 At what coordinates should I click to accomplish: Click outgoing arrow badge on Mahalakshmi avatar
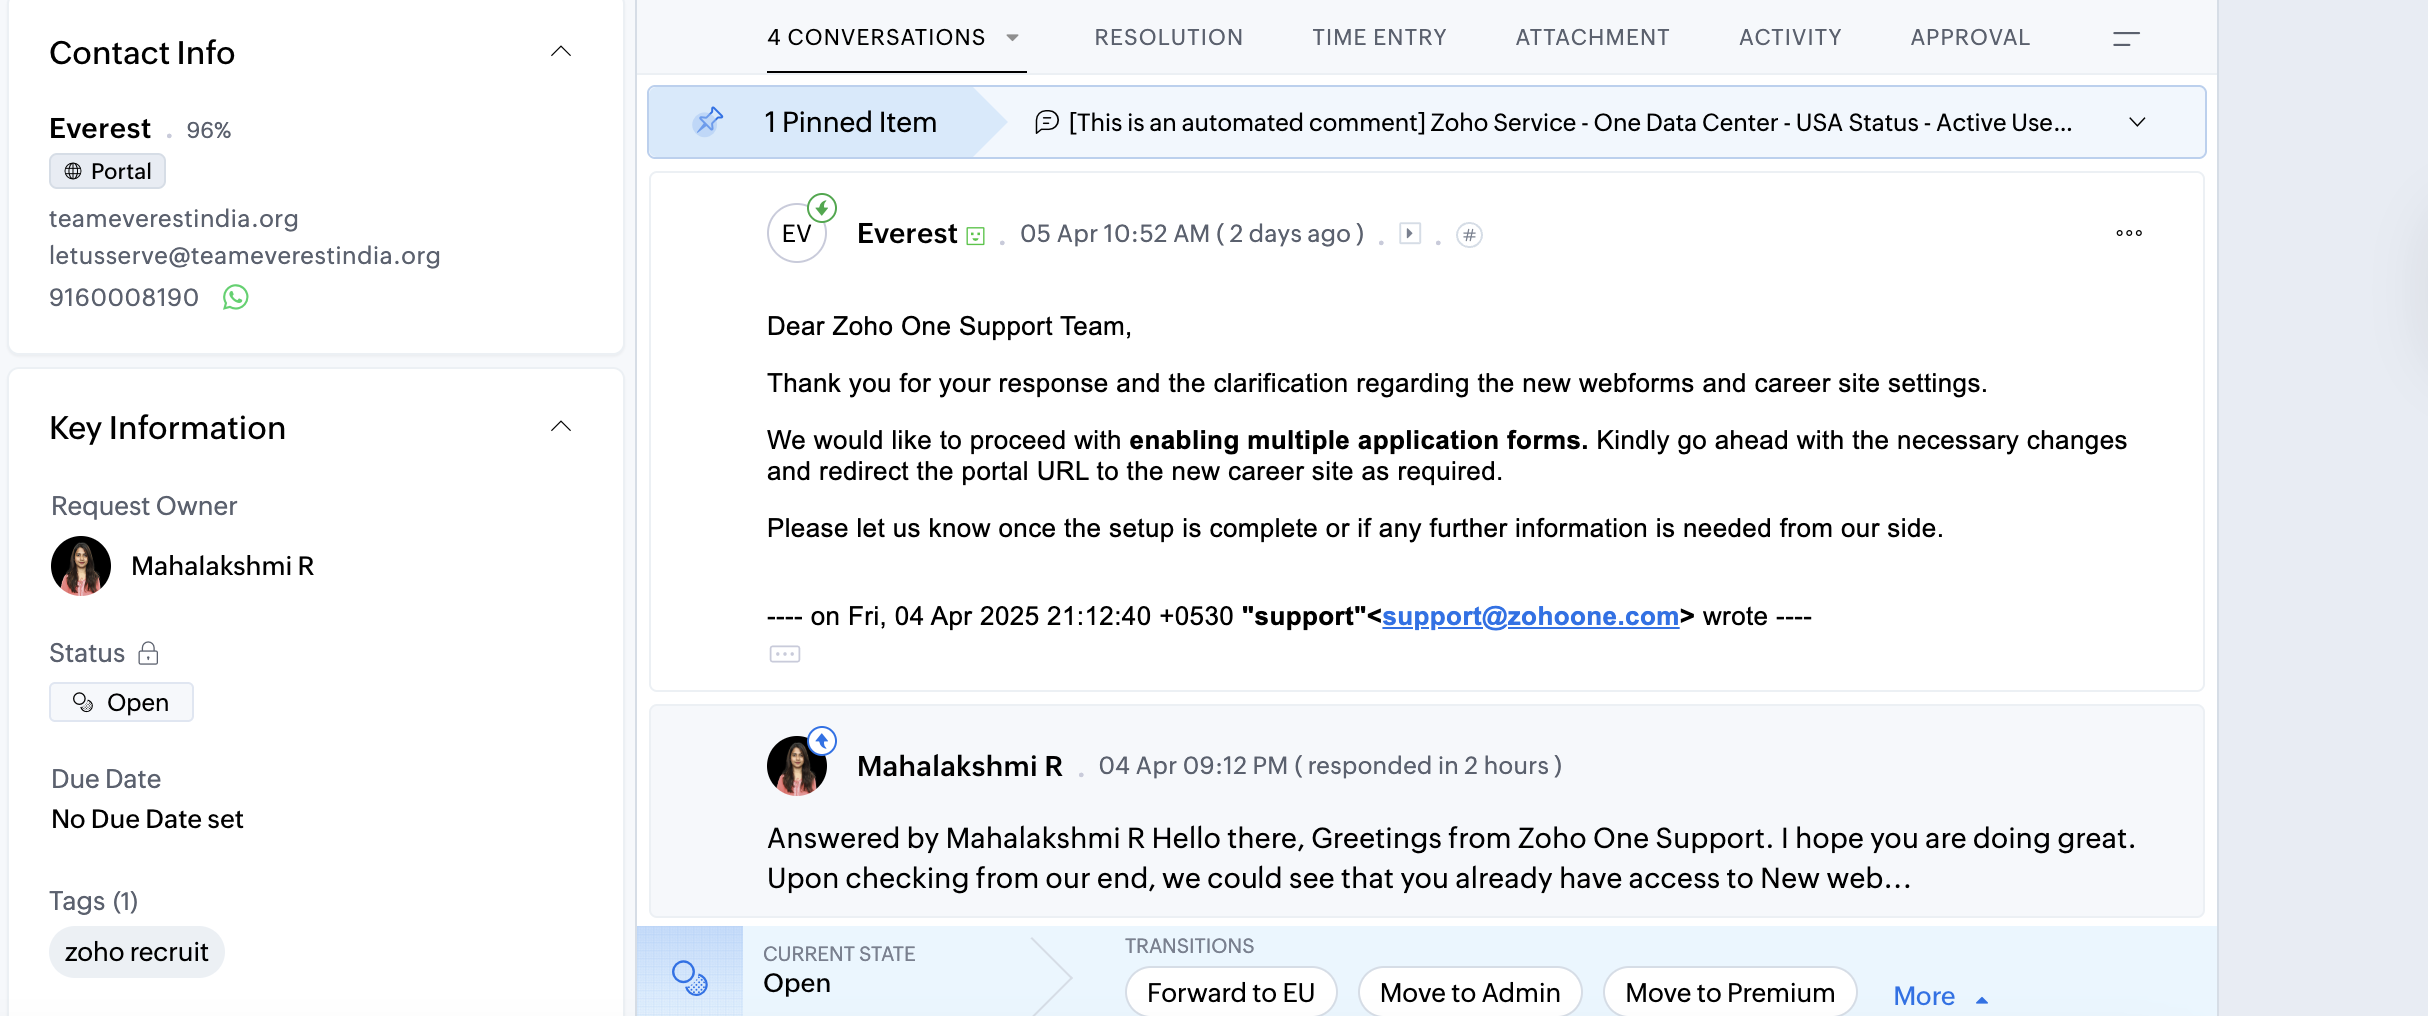(822, 741)
